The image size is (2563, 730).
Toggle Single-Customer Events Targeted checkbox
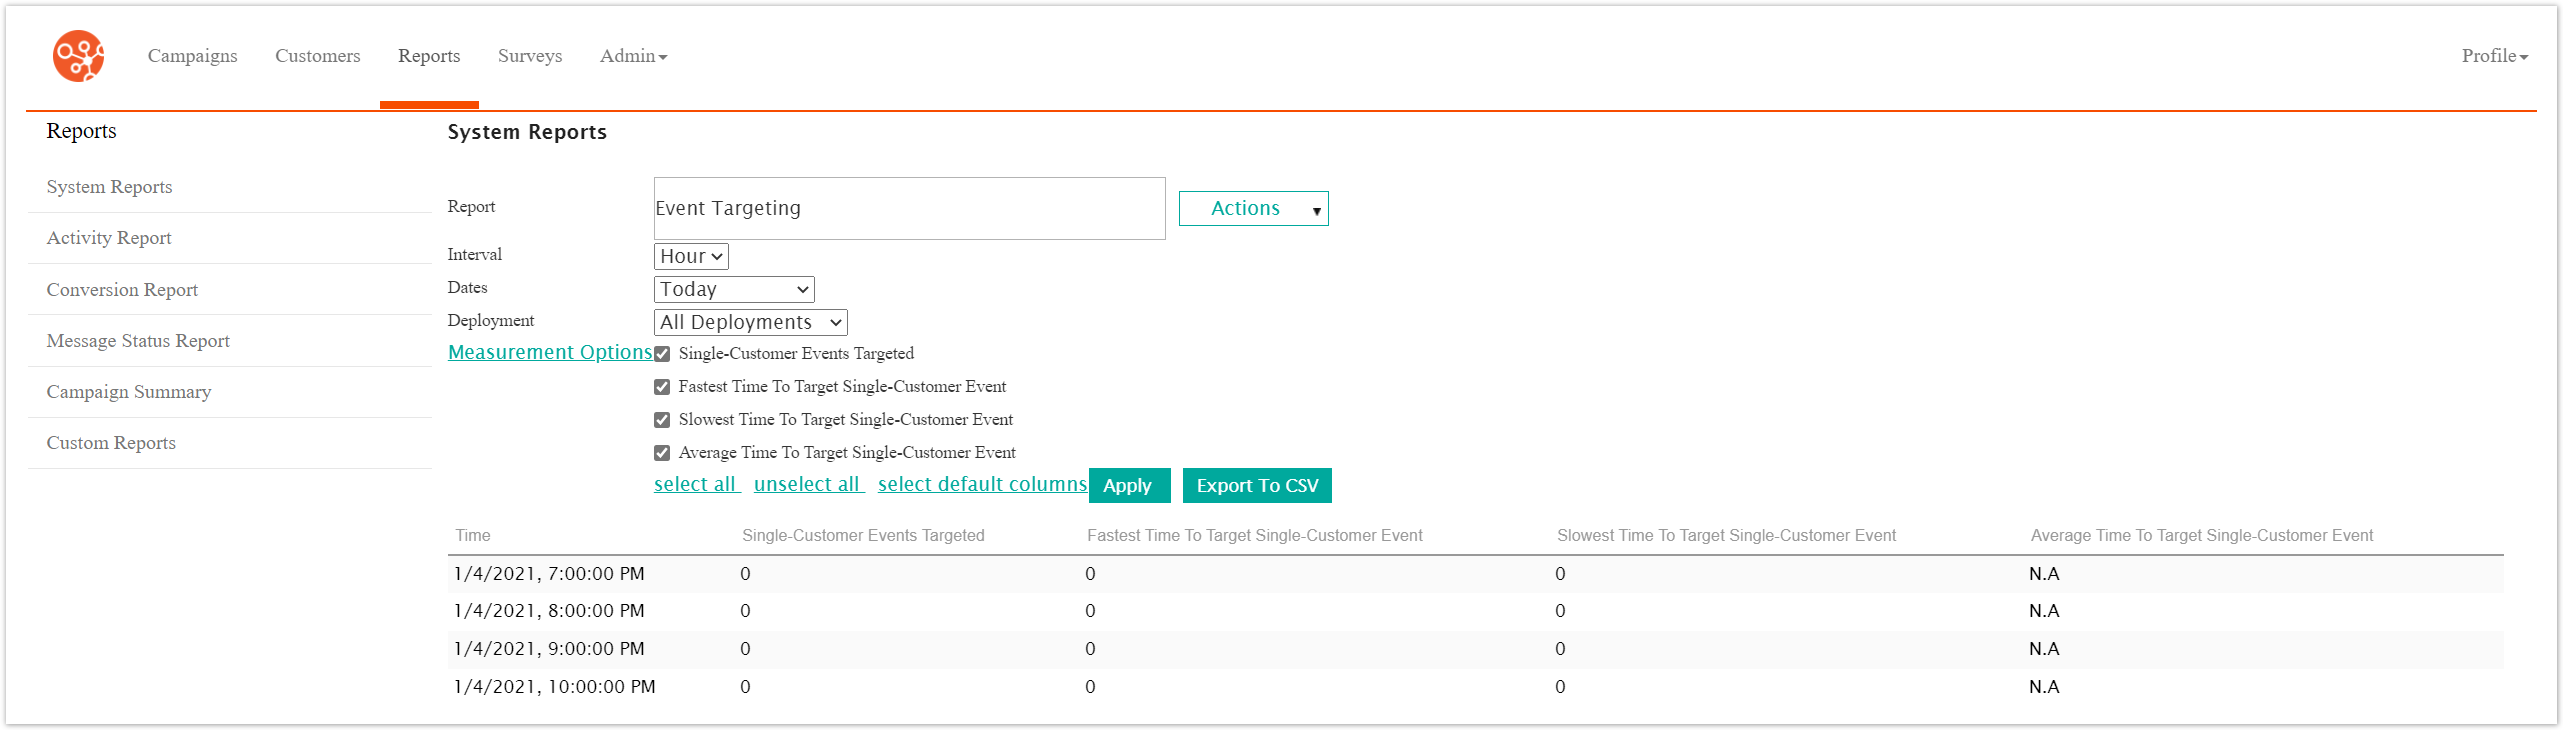[x=662, y=354]
